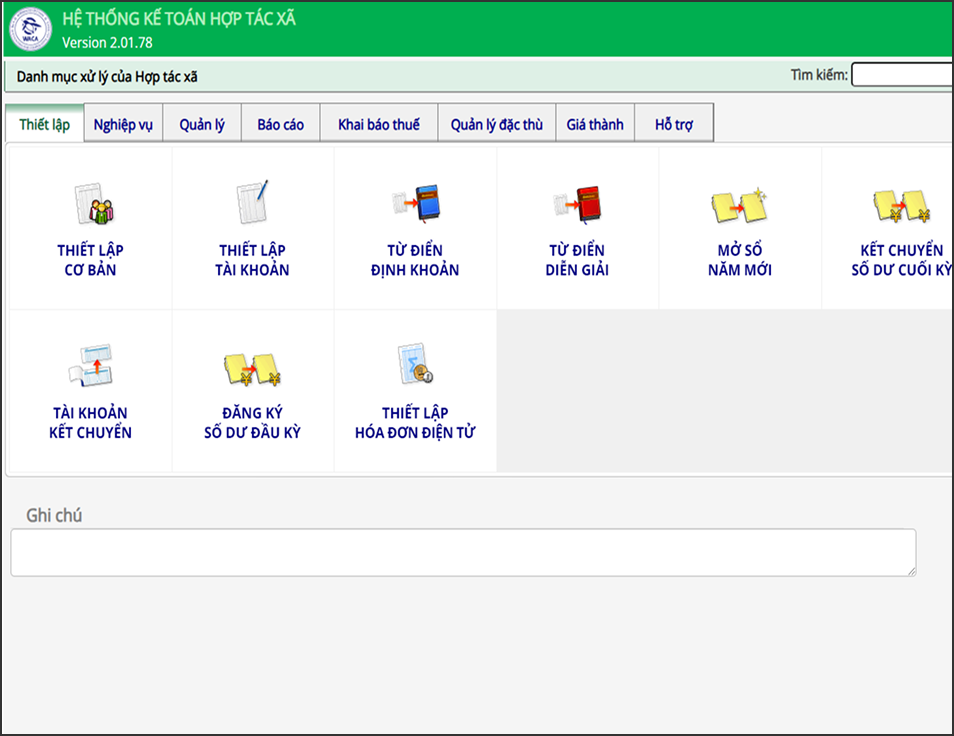Viewport: 954px width, 736px height.
Task: Switch to the Thiết lập tab
Action: 44,124
